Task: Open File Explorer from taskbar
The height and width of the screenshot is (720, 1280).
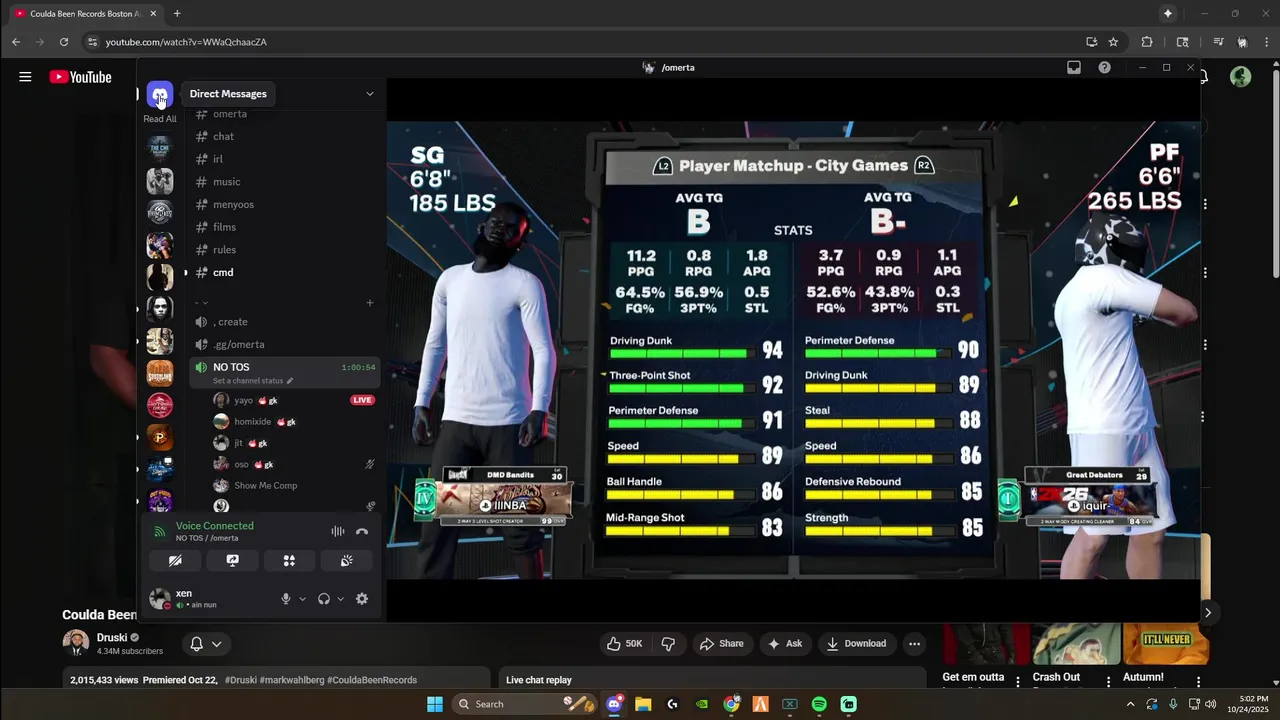Action: click(643, 704)
